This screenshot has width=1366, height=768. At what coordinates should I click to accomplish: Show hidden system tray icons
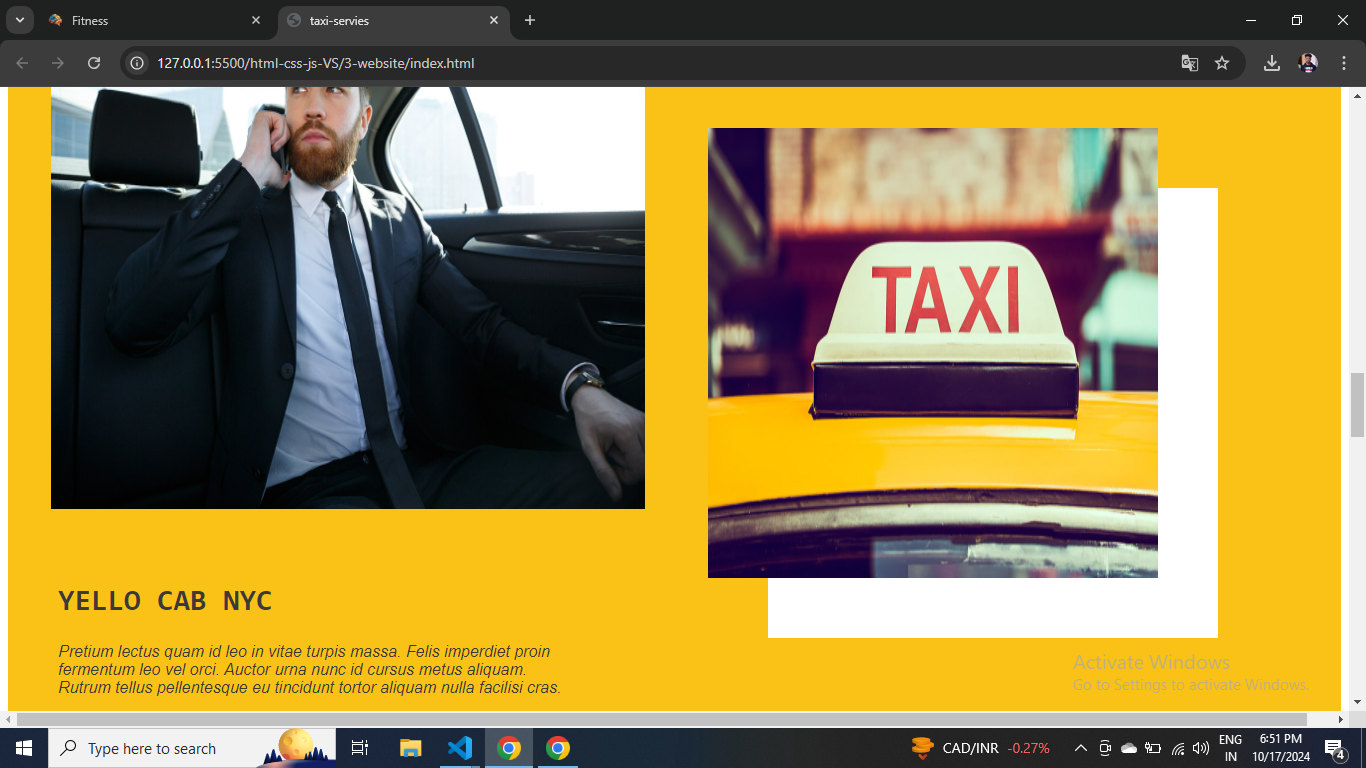pos(1080,748)
